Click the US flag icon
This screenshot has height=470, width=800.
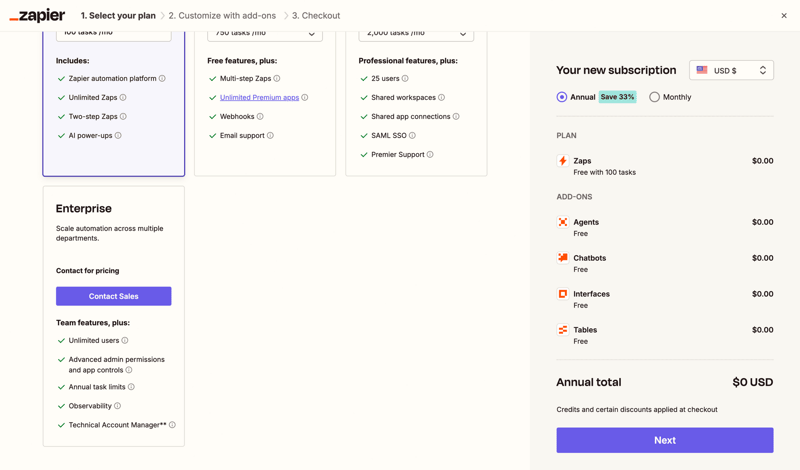[702, 70]
